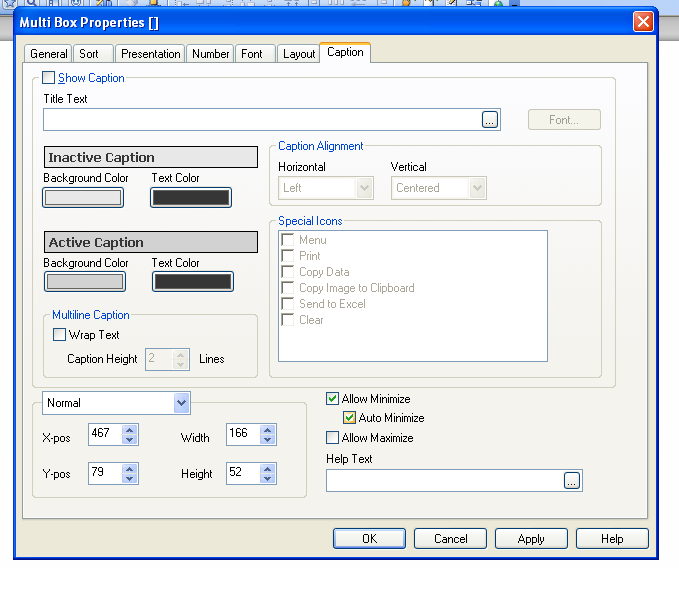Switch to the General tab

tap(48, 54)
